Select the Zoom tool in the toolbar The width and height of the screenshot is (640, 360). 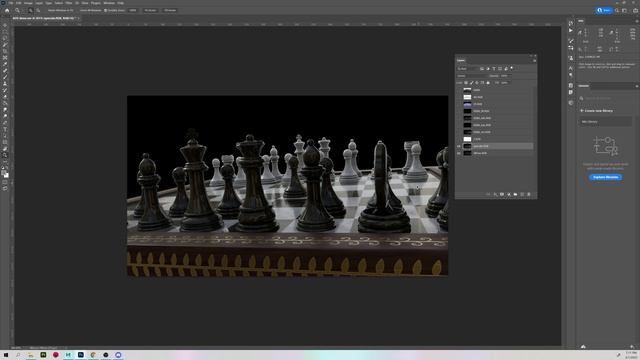click(x=5, y=155)
